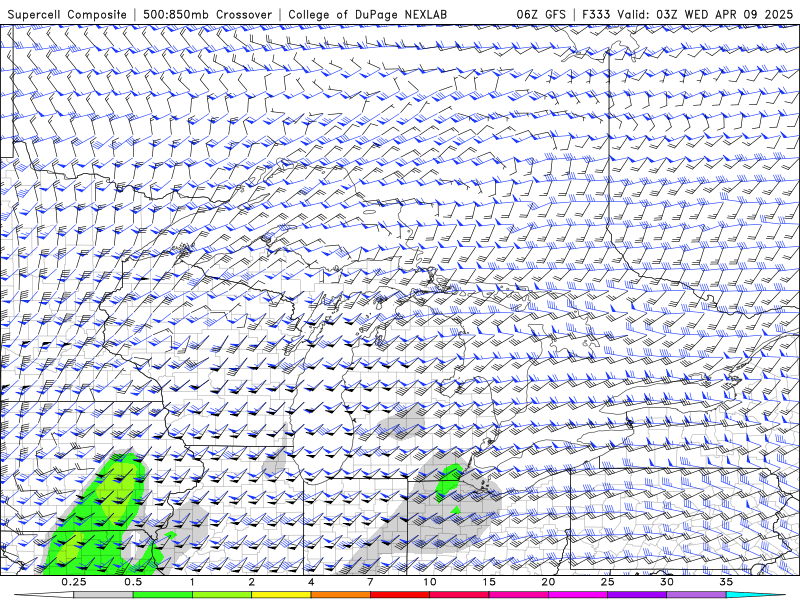
Task: Select the yellow 2–4 legend swatch
Action: tap(281, 595)
